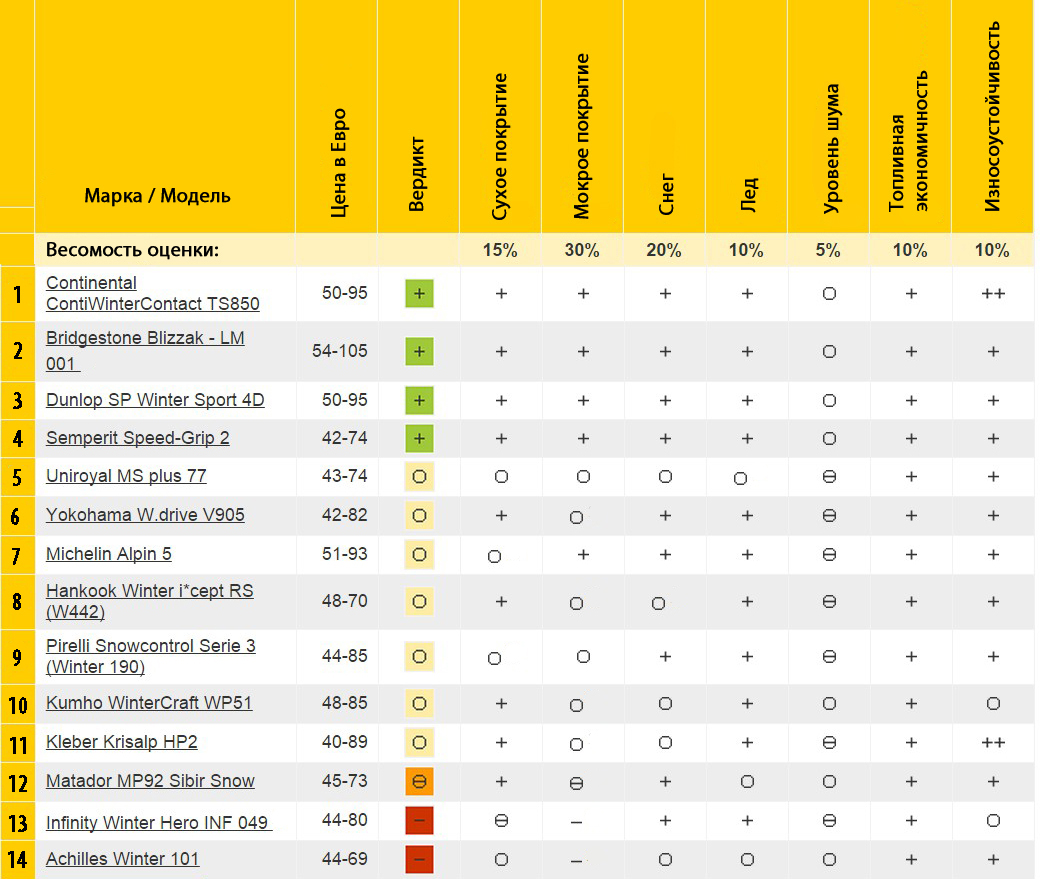This screenshot has height=879, width=1040.
Task: Click the Kleber Krisalp wear resistance double-plus rating
Action: (992, 742)
